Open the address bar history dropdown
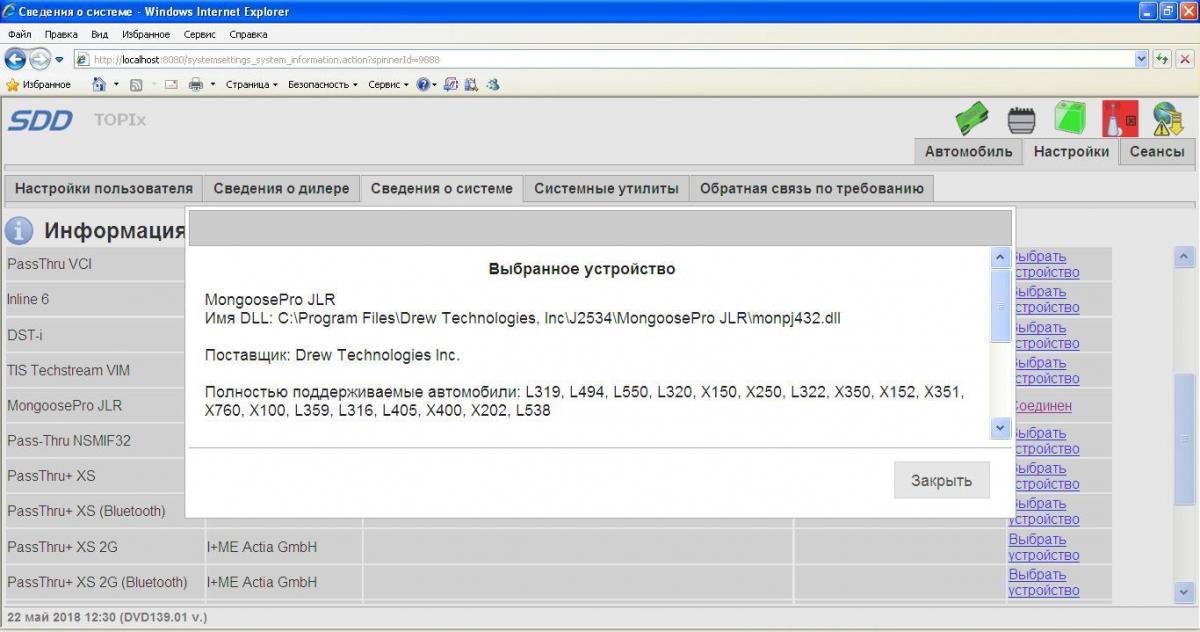The width and height of the screenshot is (1200, 632). (1142, 59)
